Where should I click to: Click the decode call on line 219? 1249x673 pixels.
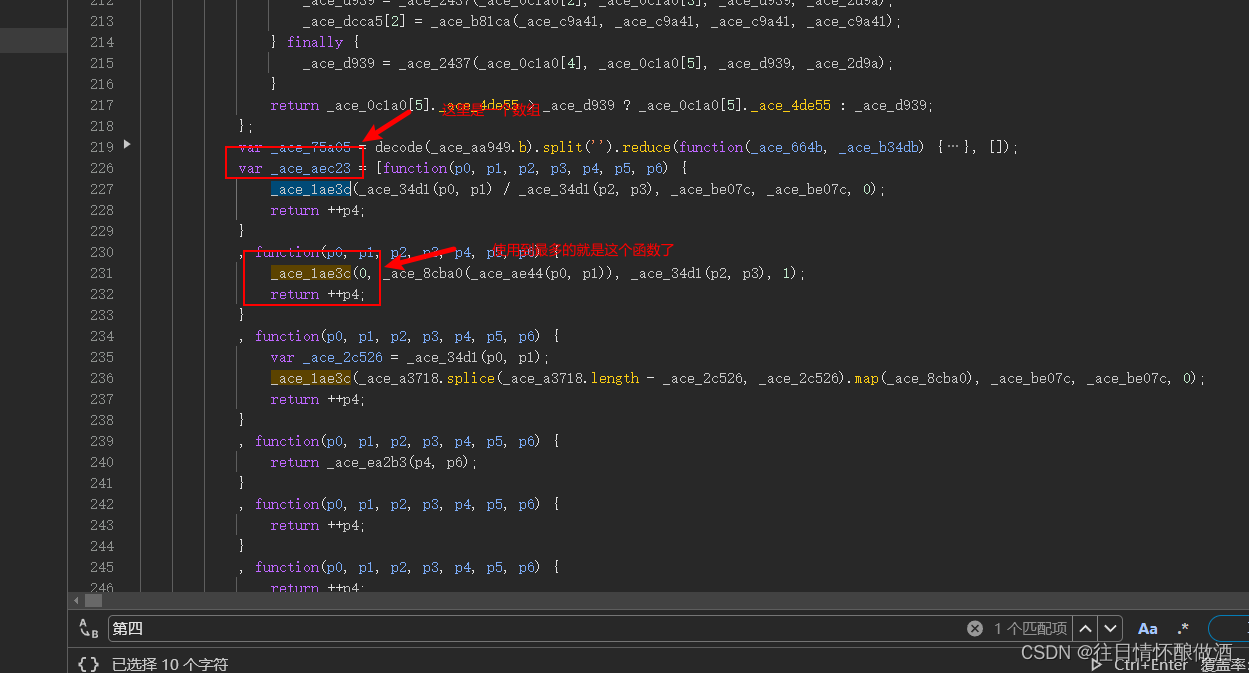tap(399, 147)
